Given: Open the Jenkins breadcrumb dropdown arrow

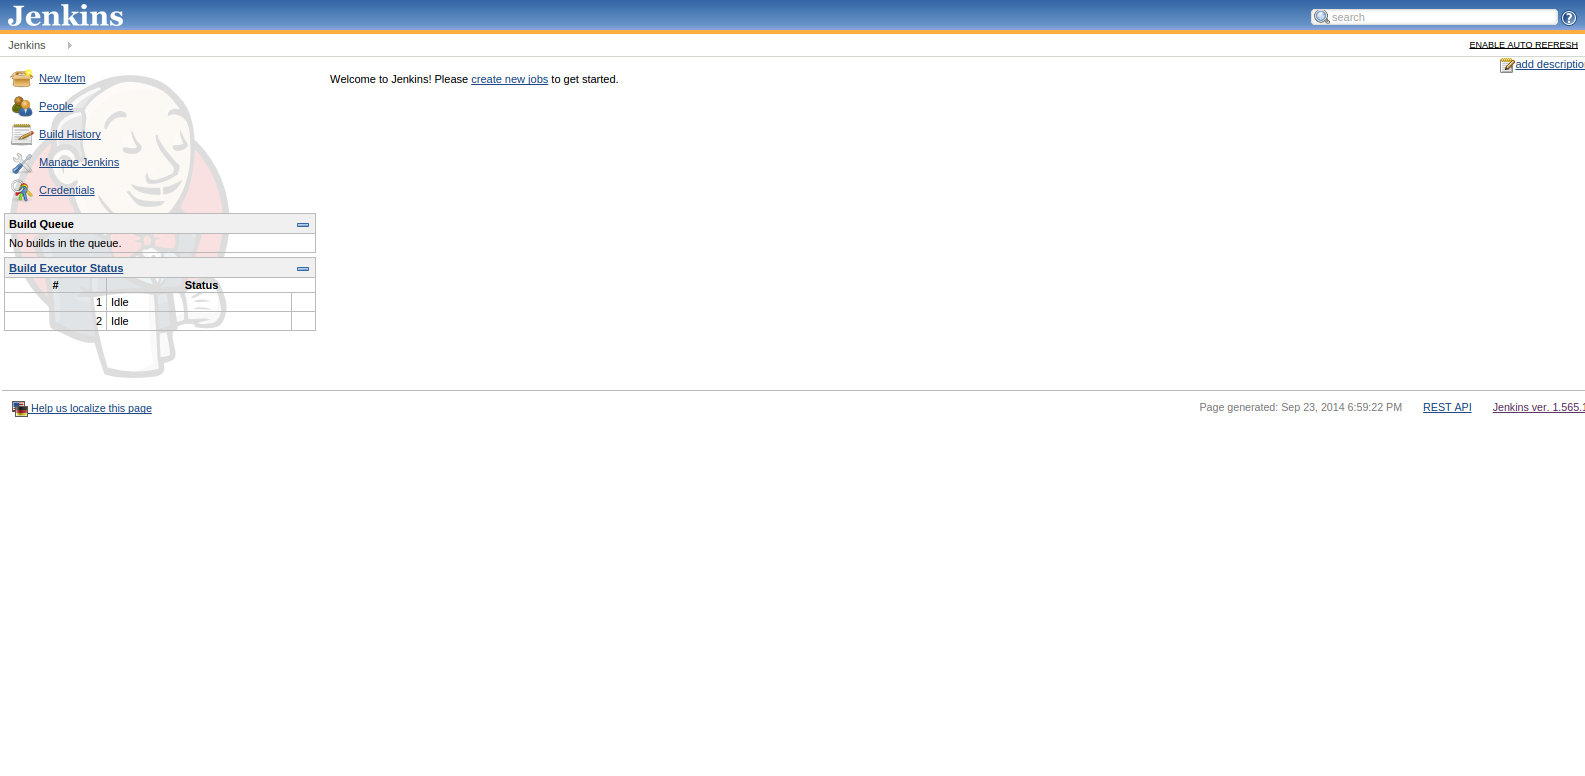Looking at the screenshot, I should 69,45.
